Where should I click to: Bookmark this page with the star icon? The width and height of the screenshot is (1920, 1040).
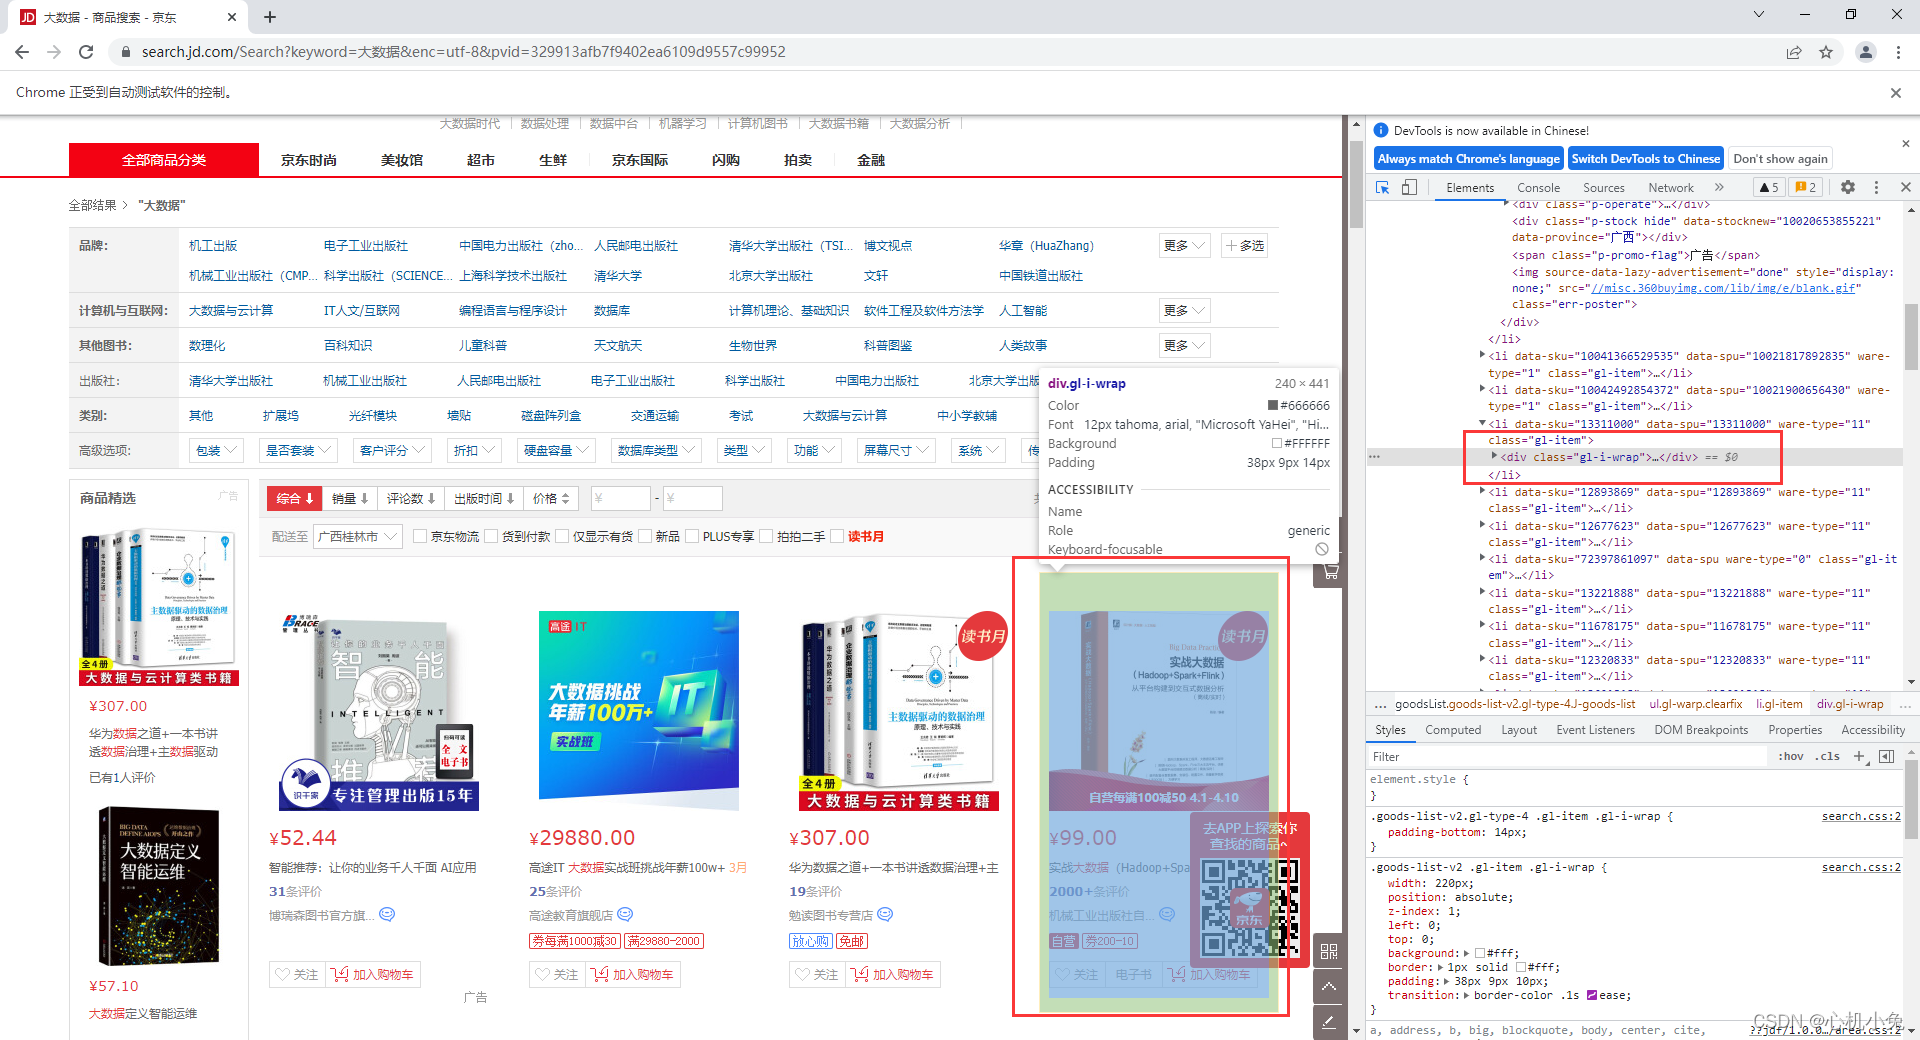pos(1826,52)
